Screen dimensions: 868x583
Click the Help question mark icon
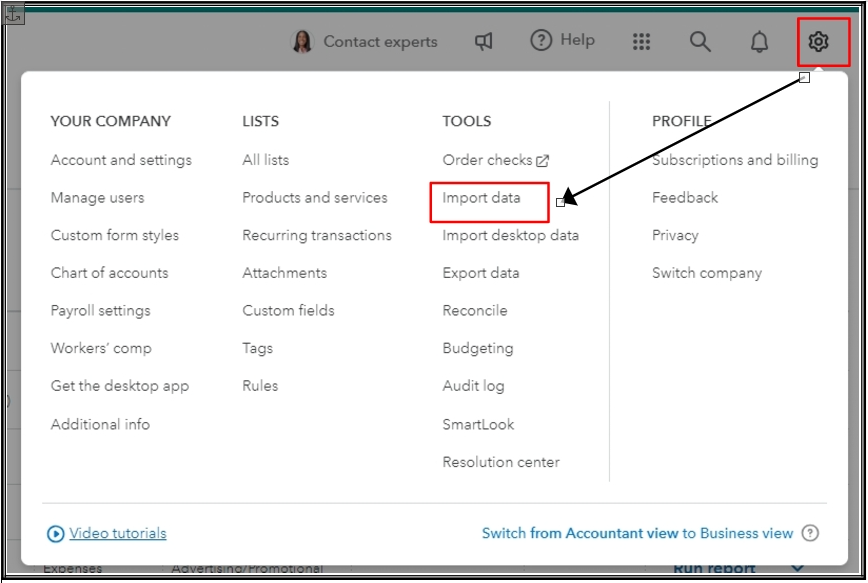coord(541,41)
